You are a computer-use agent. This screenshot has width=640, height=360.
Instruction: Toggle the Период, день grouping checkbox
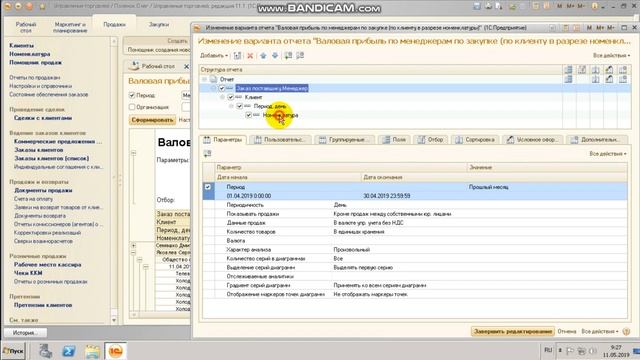pyautogui.click(x=240, y=106)
